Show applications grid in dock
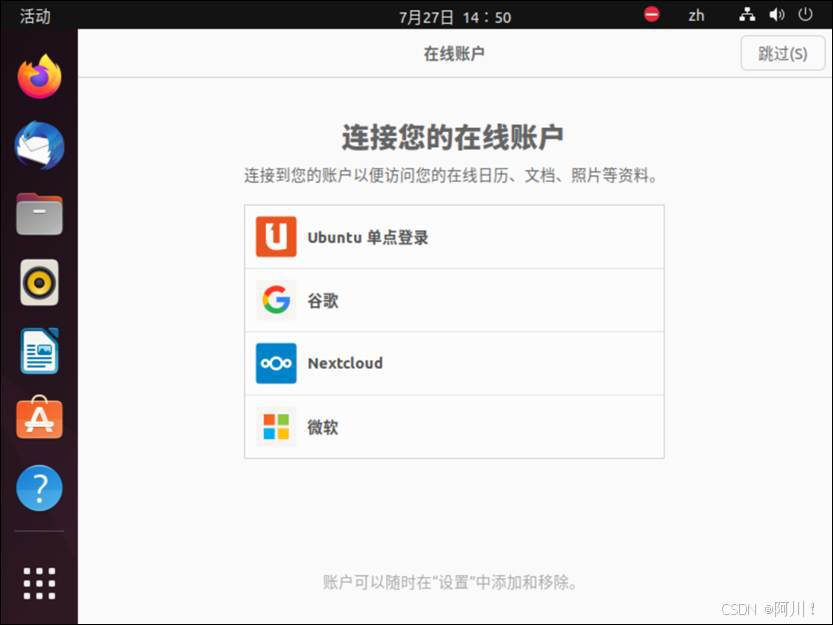833x625 pixels. (39, 583)
